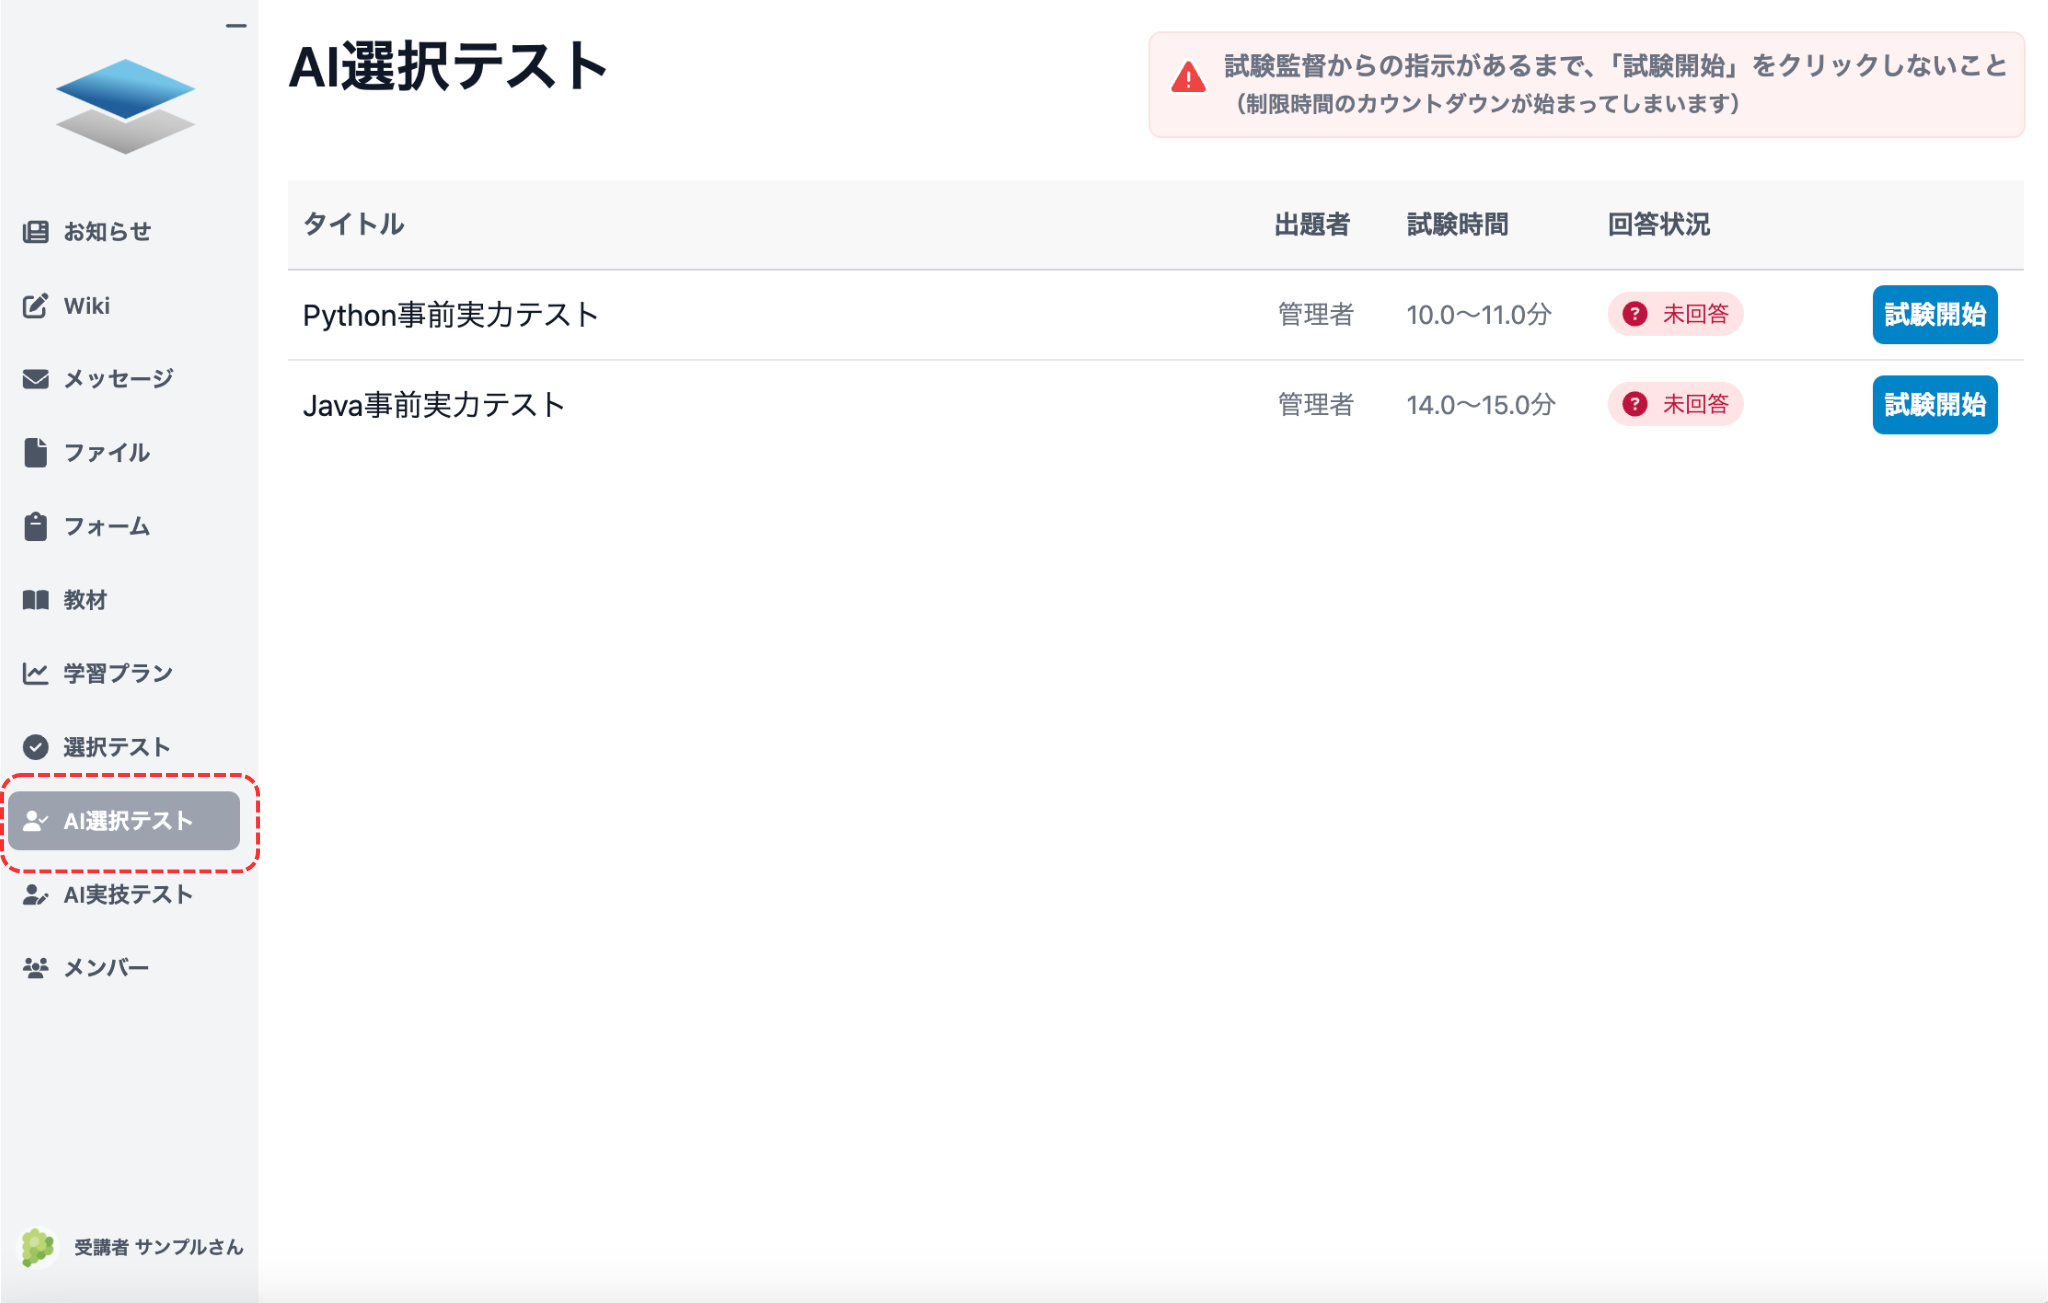Open the お知らせ (Announcements) icon
Screen dimensions: 2048x1303
tap(35, 231)
